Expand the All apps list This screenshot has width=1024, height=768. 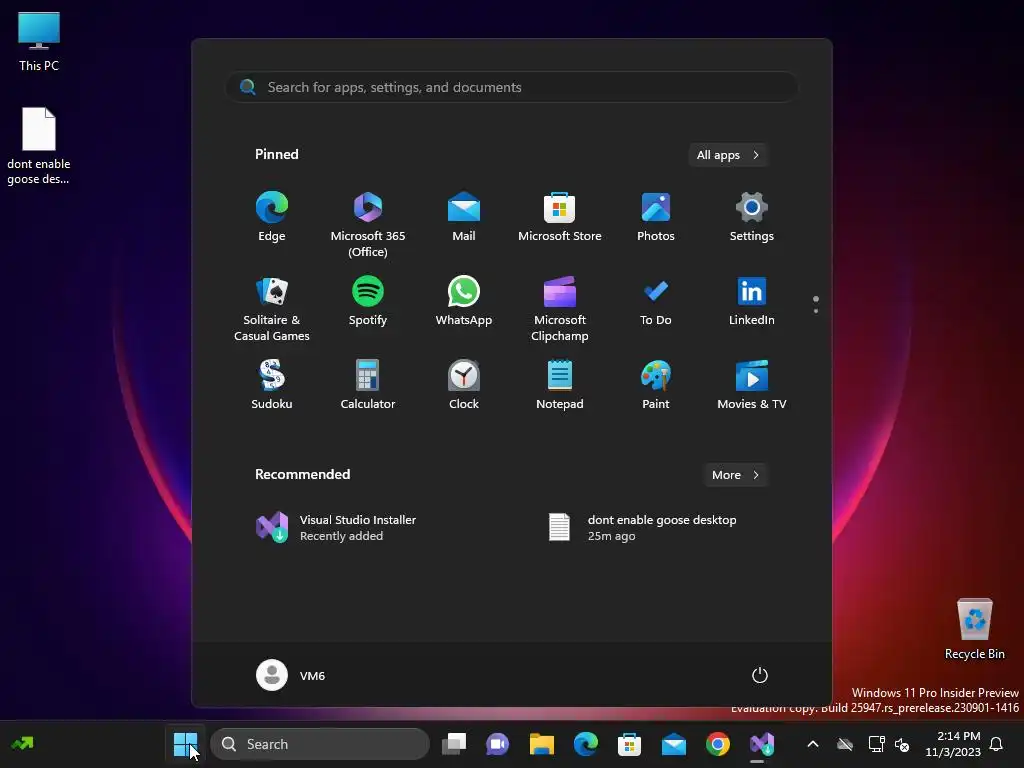point(728,155)
